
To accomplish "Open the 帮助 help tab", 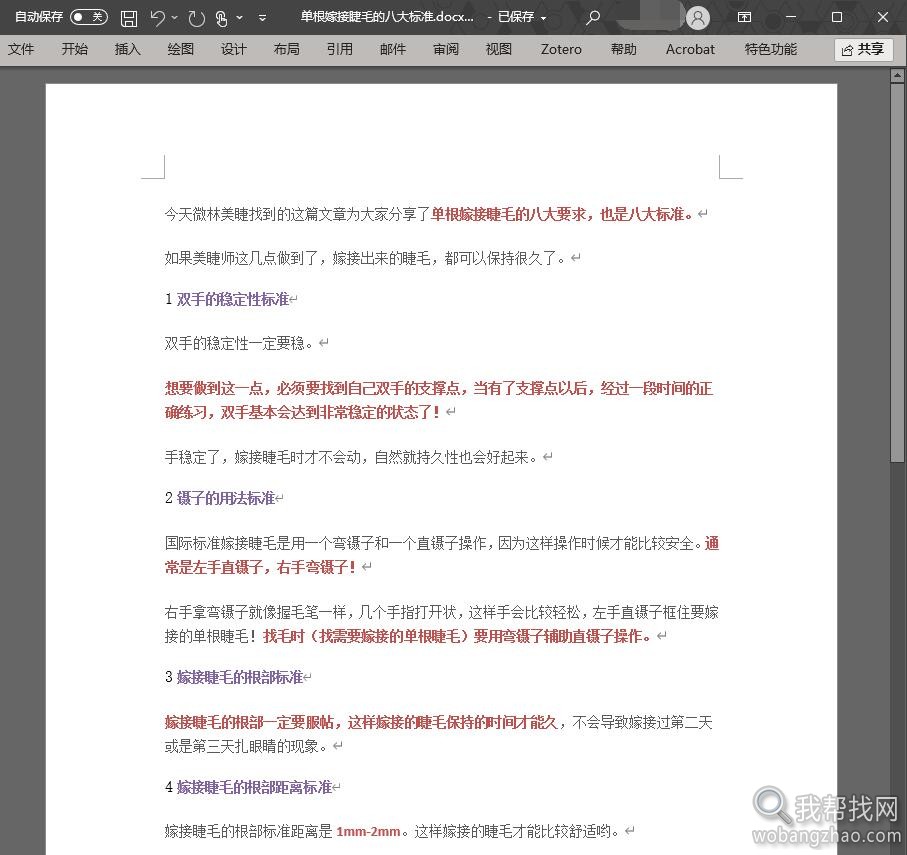I will pos(624,49).
